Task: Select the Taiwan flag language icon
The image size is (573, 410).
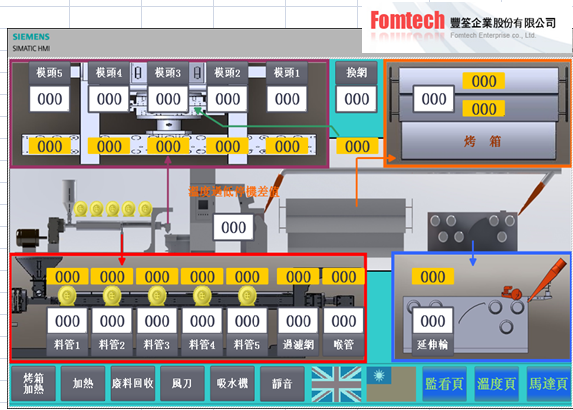Action: (391, 384)
